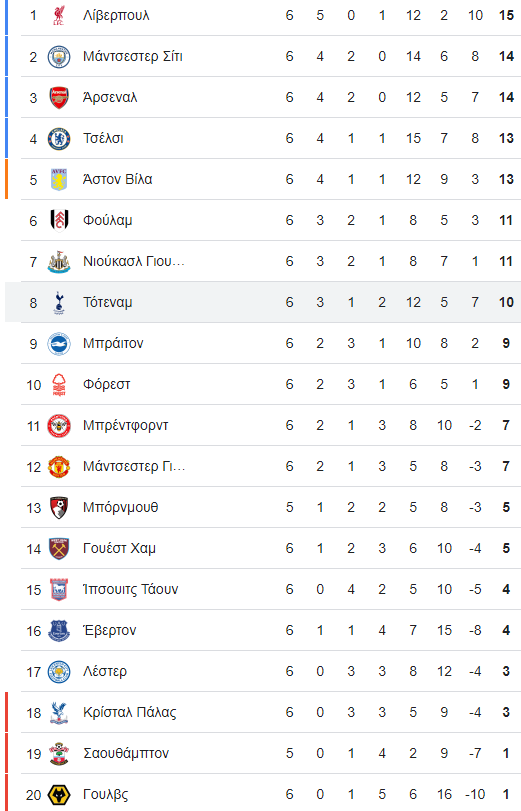
Task: Click the Crystal Palace eagle crest
Action: coord(59,713)
